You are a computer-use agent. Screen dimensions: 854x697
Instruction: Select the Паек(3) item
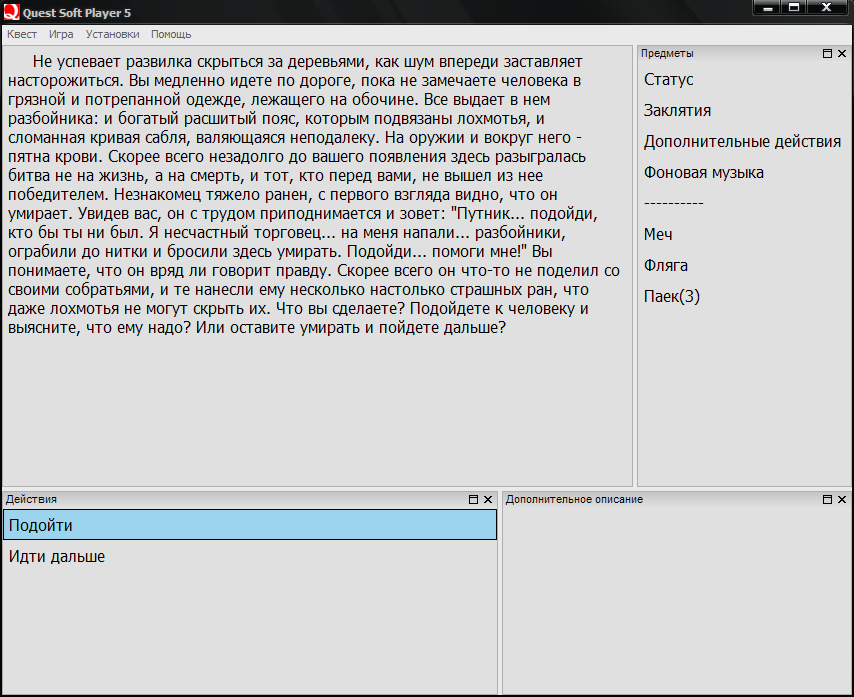pyautogui.click(x=672, y=297)
